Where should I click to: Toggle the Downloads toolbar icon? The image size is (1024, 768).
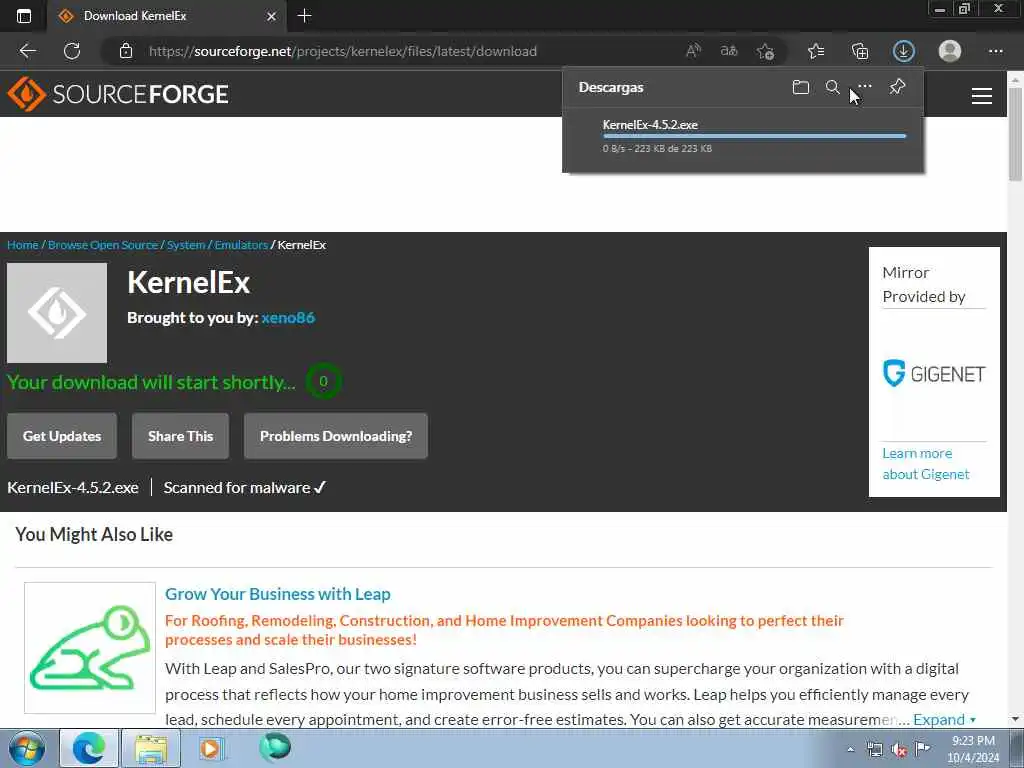pos(904,51)
